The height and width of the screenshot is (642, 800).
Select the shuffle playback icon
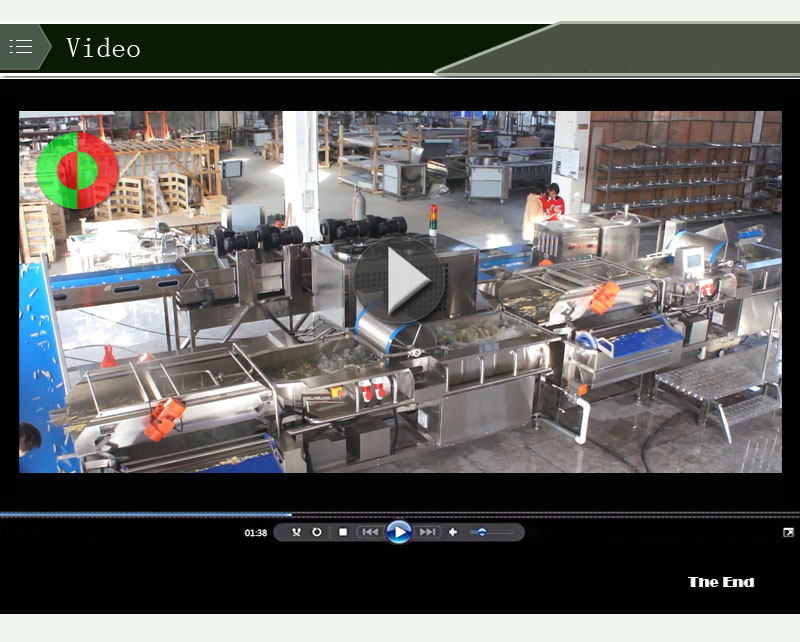coord(295,532)
